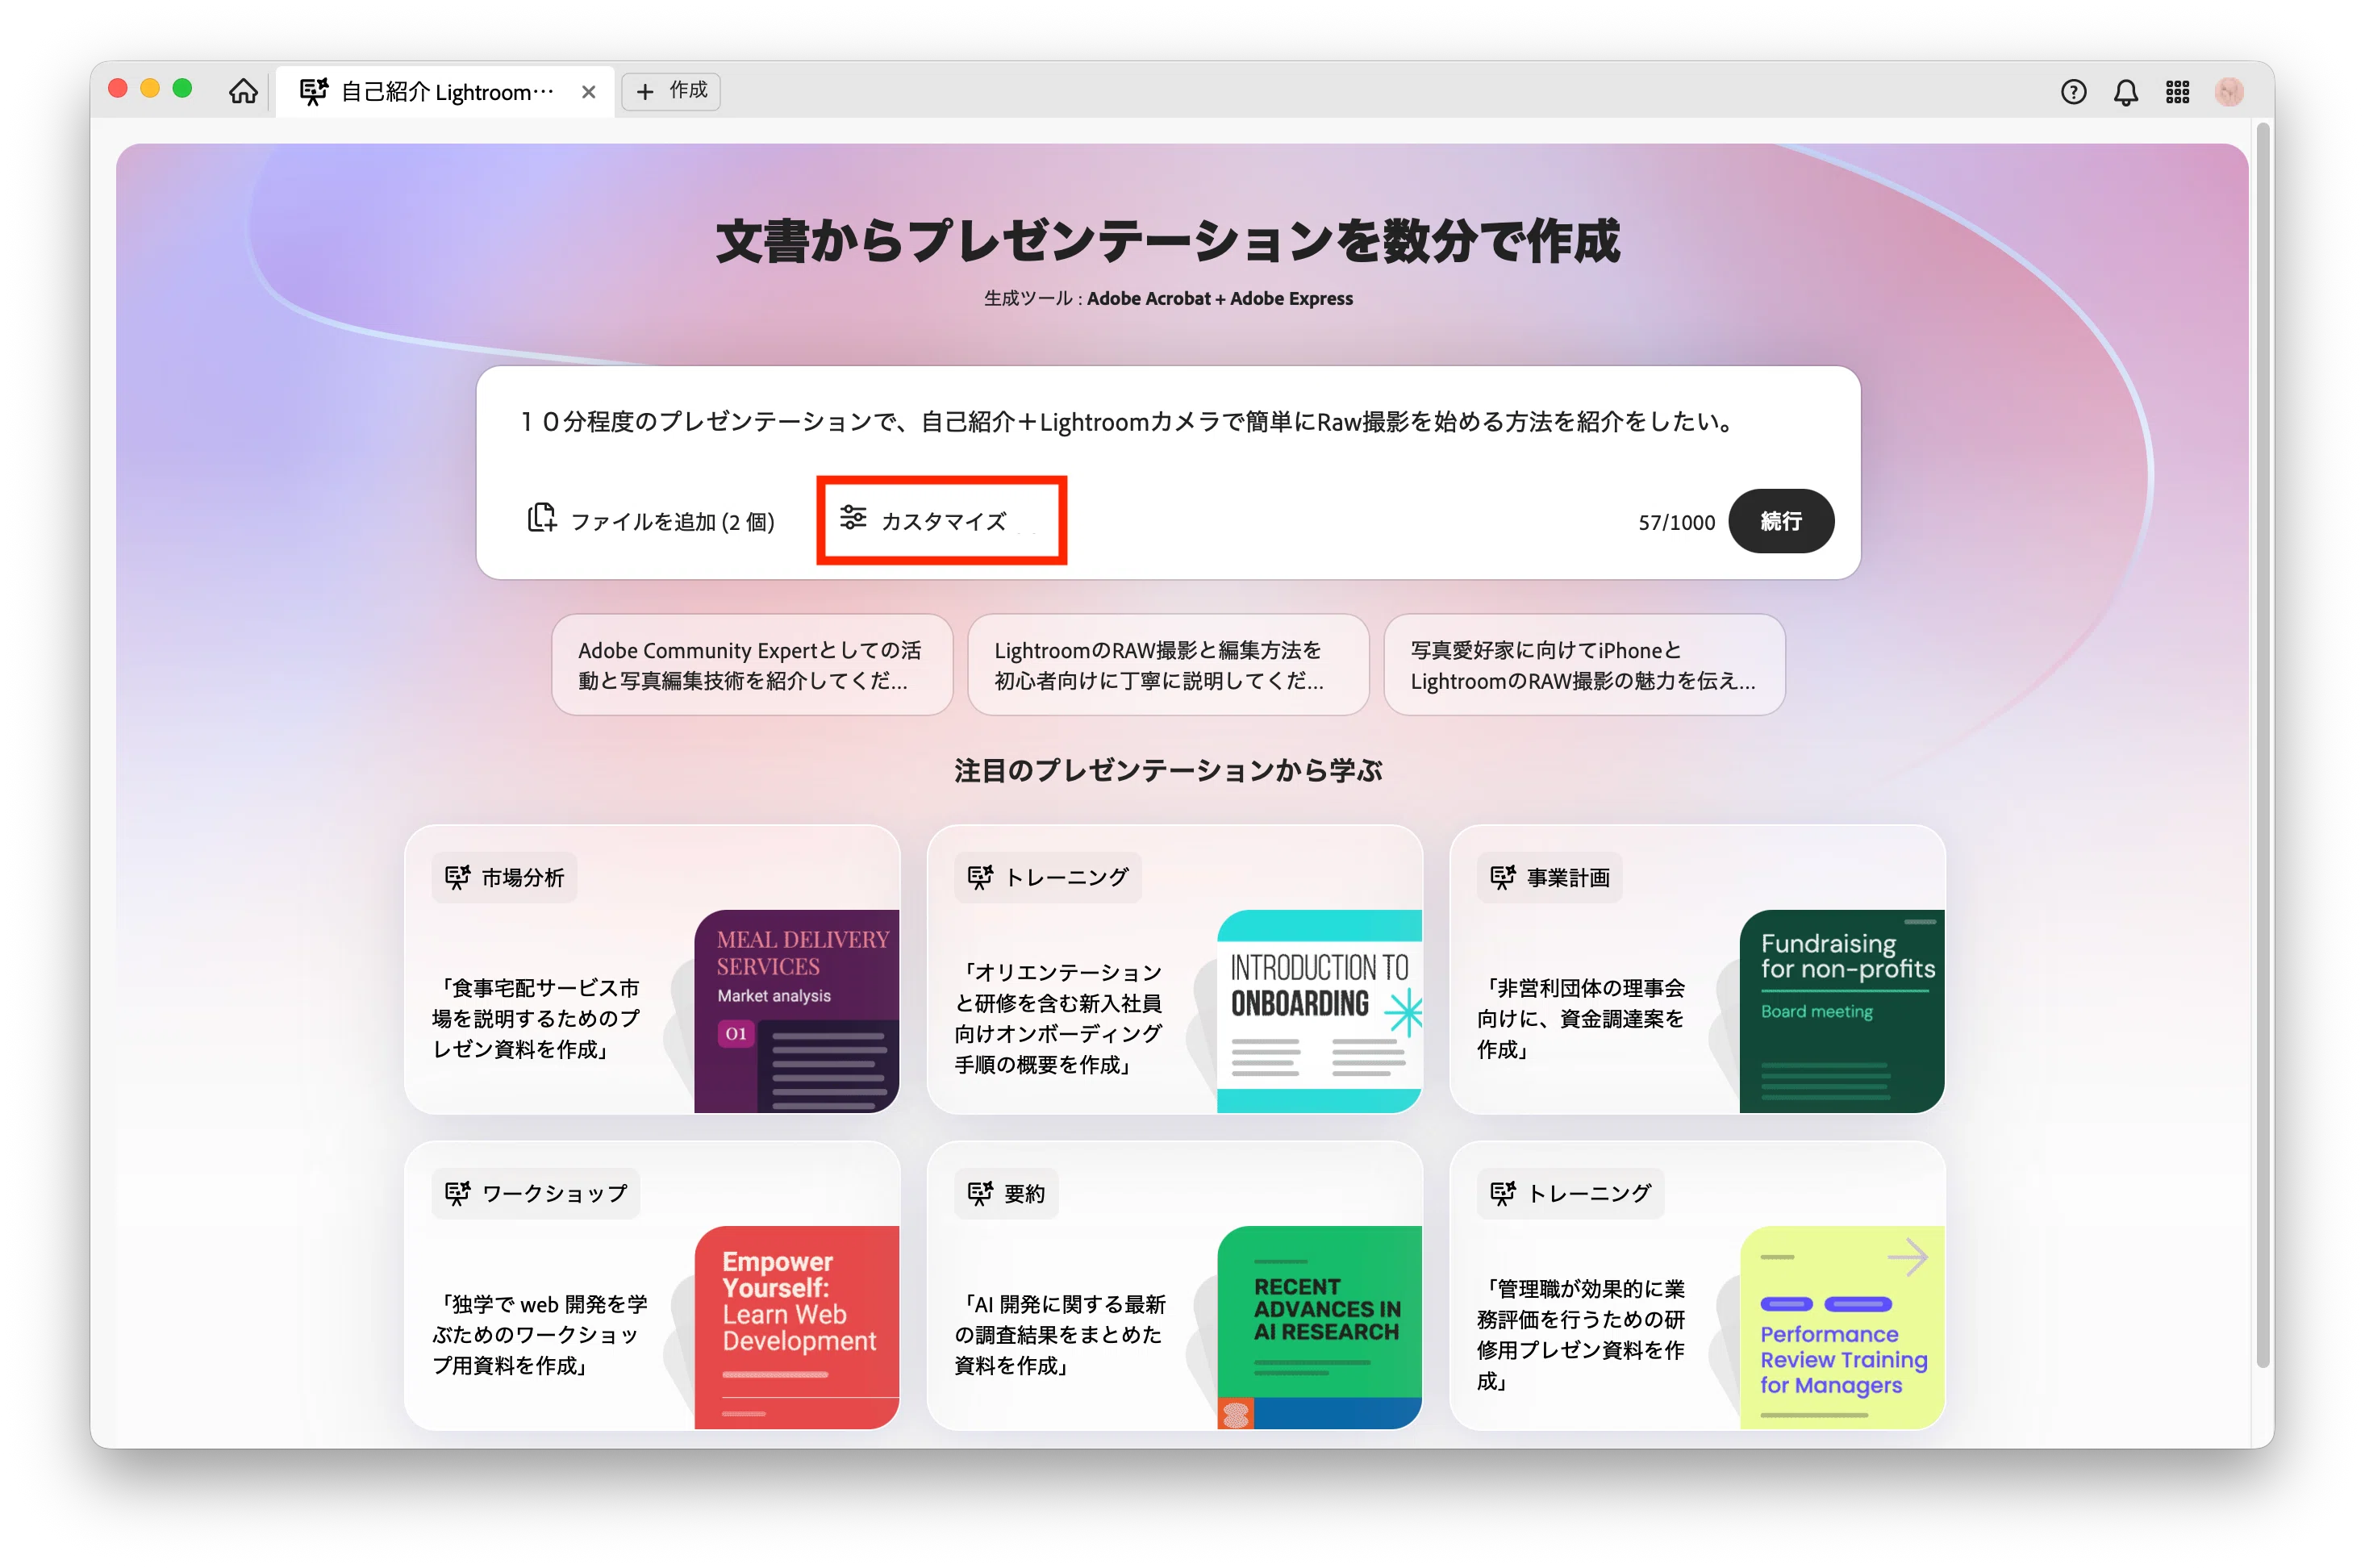Open the notifications bell
The width and height of the screenshot is (2365, 1568).
[2125, 92]
